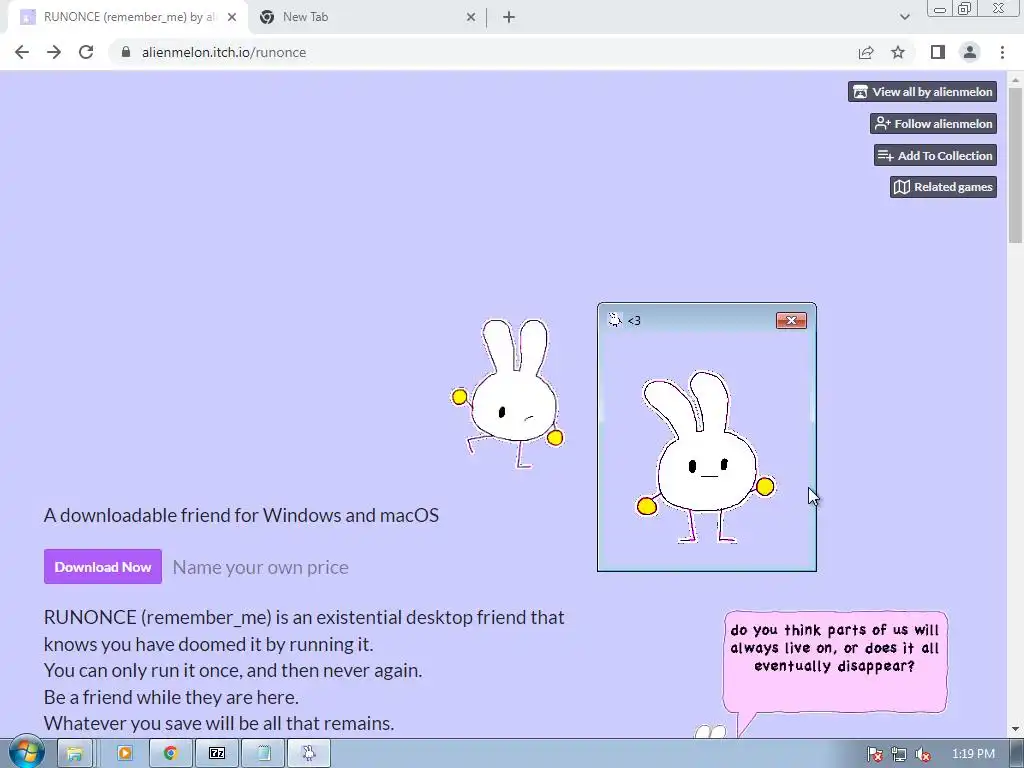Click the Download Now button
This screenshot has height=768, width=1024.
click(103, 567)
